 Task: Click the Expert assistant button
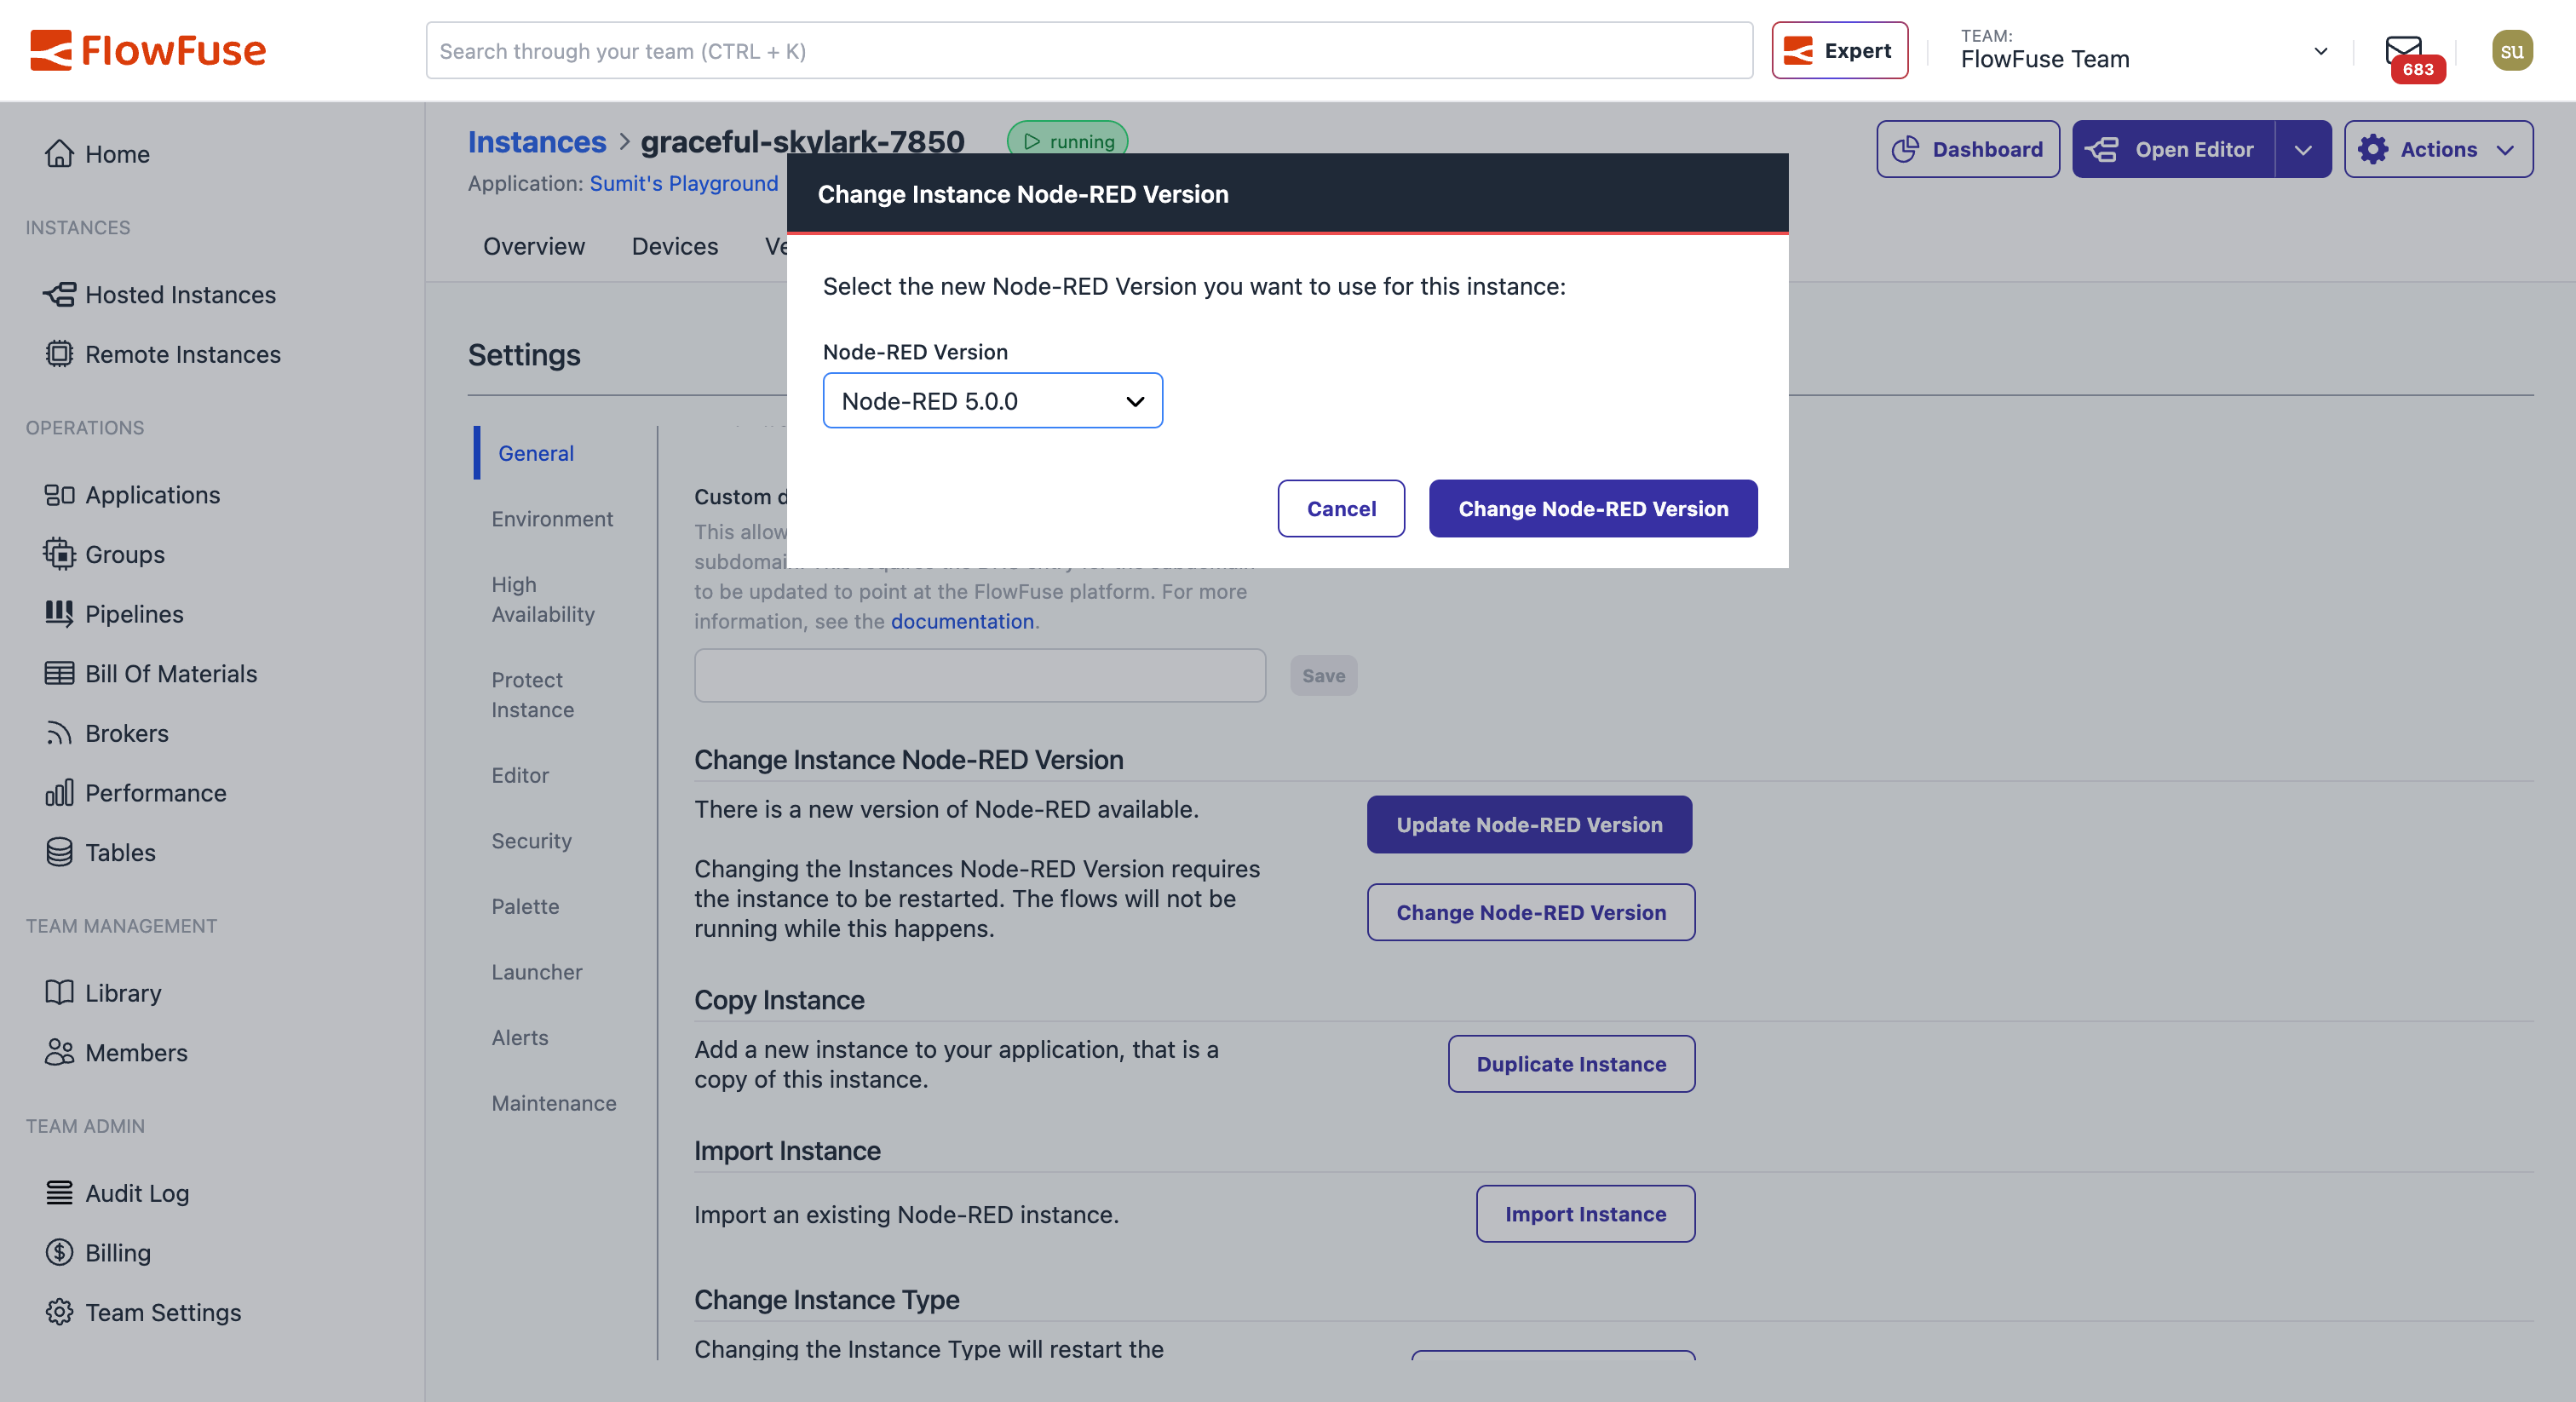[1839, 50]
